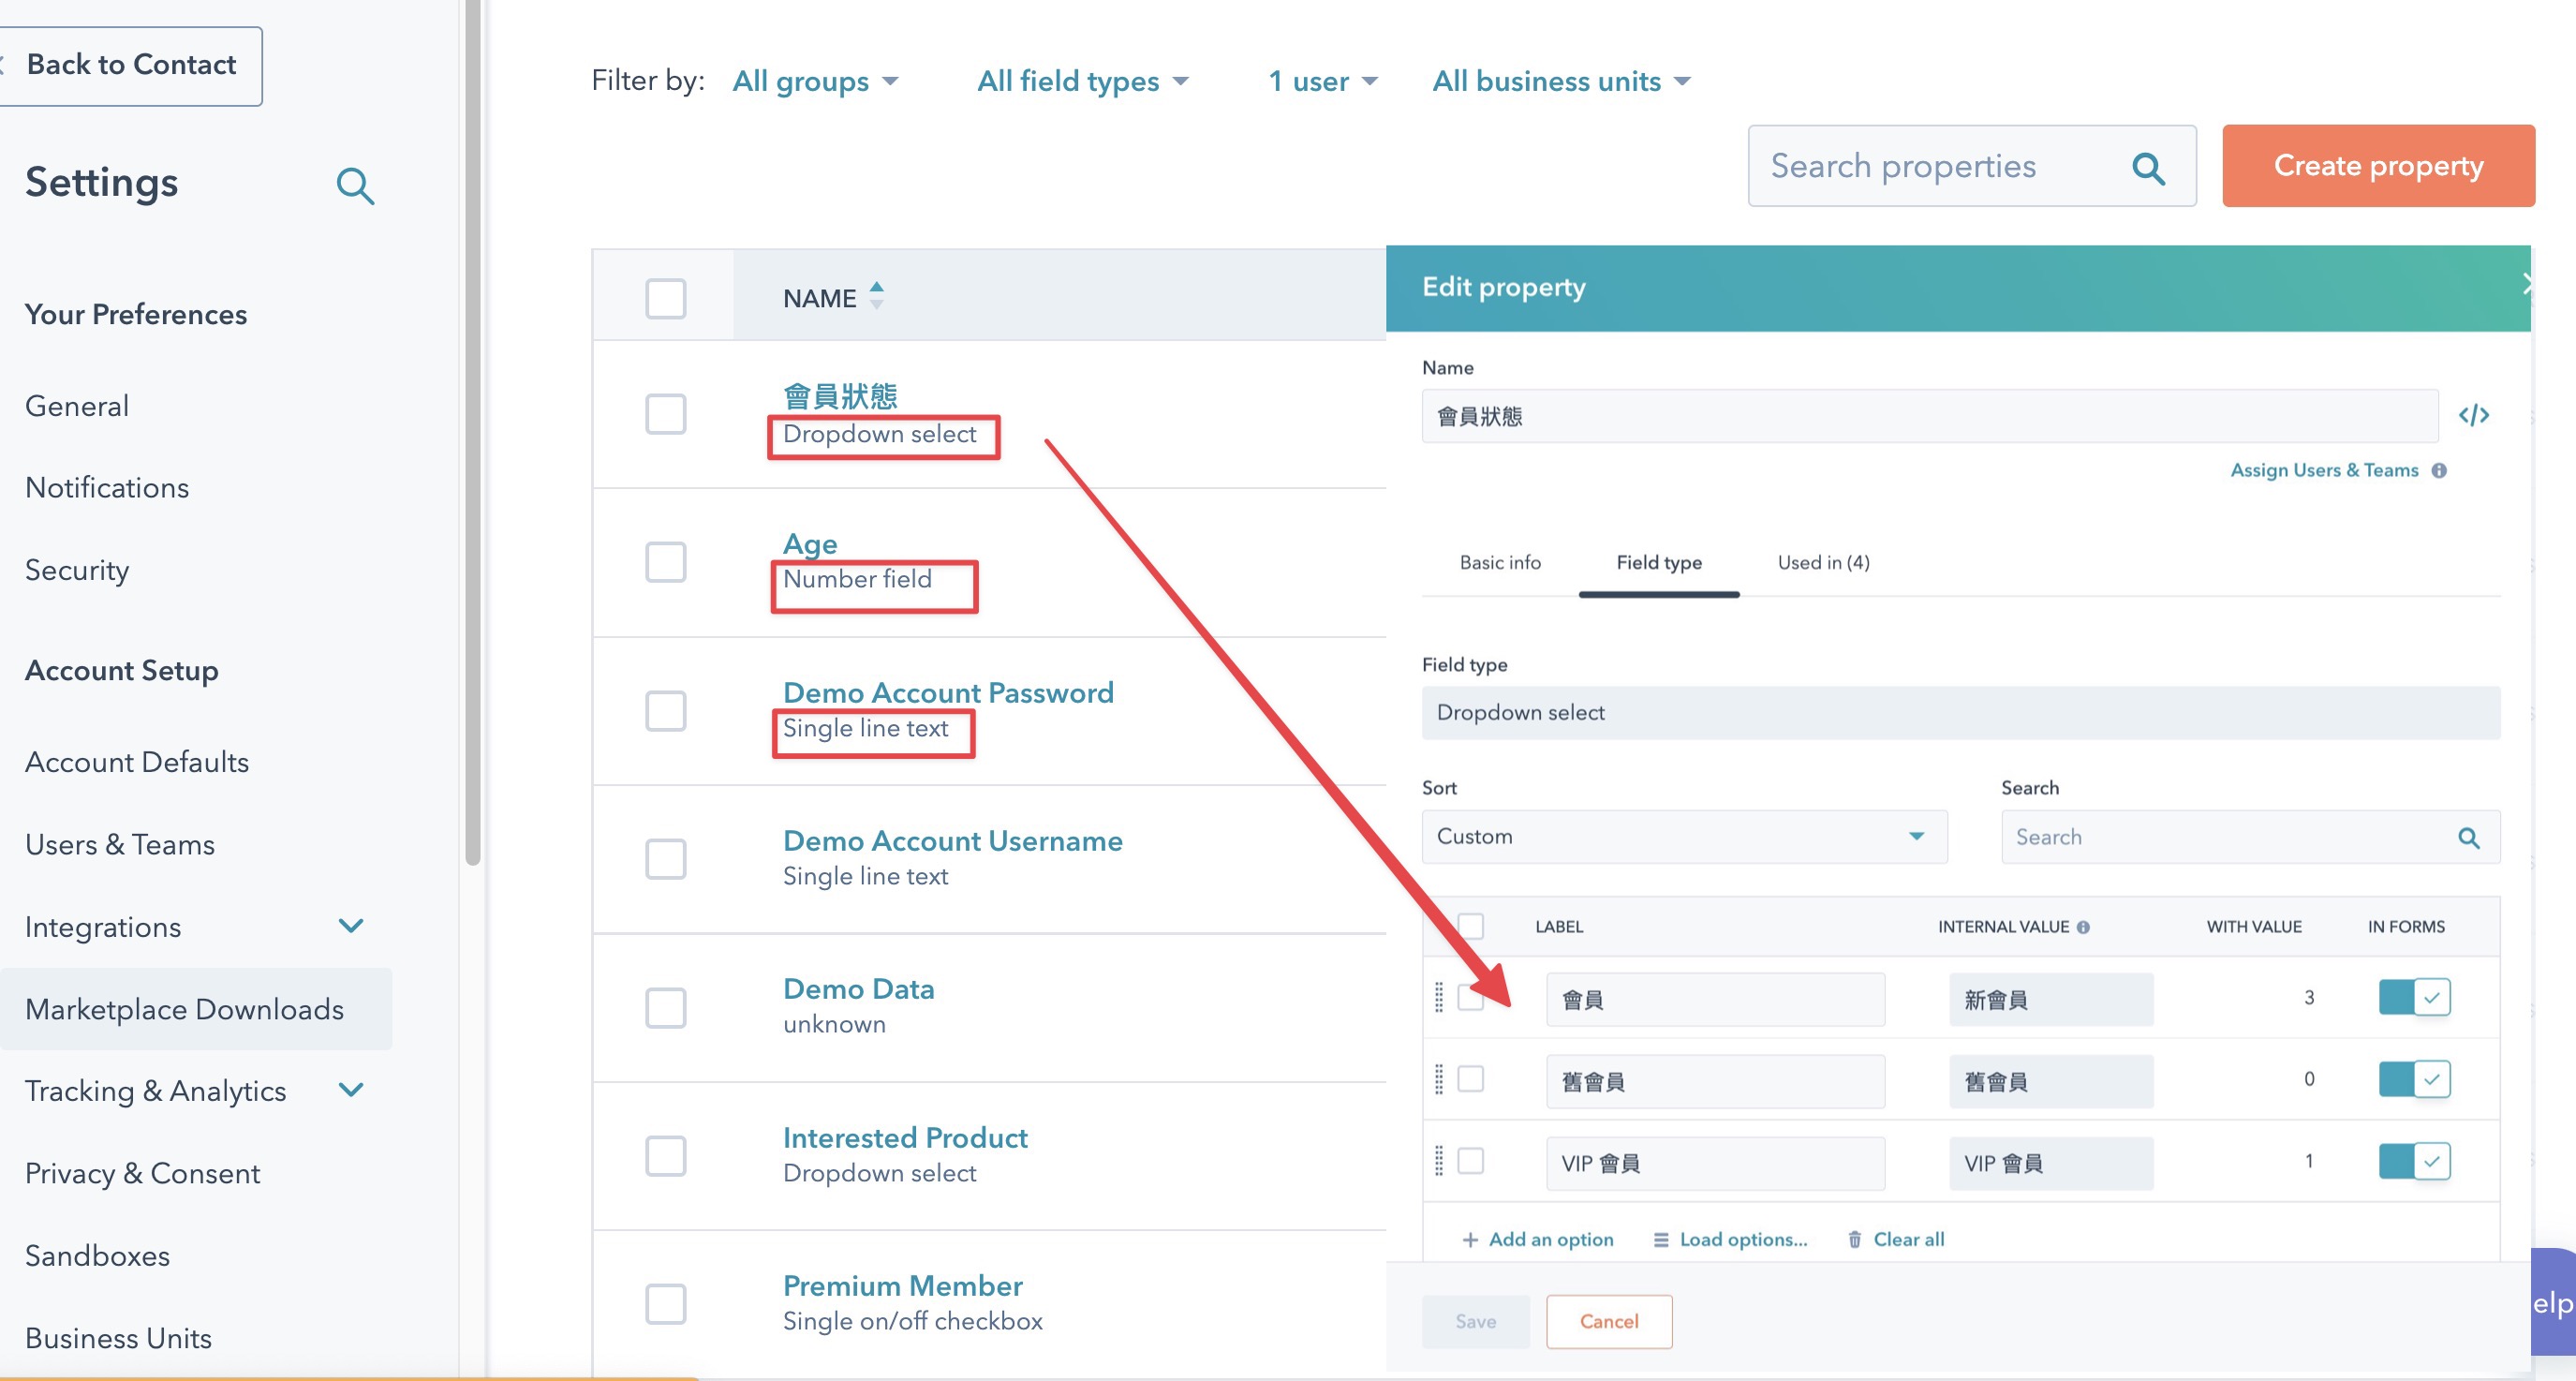Screen dimensions: 2576x1381
Task: Select checkbox for Demo Account Username row
Action: [x=665, y=859]
